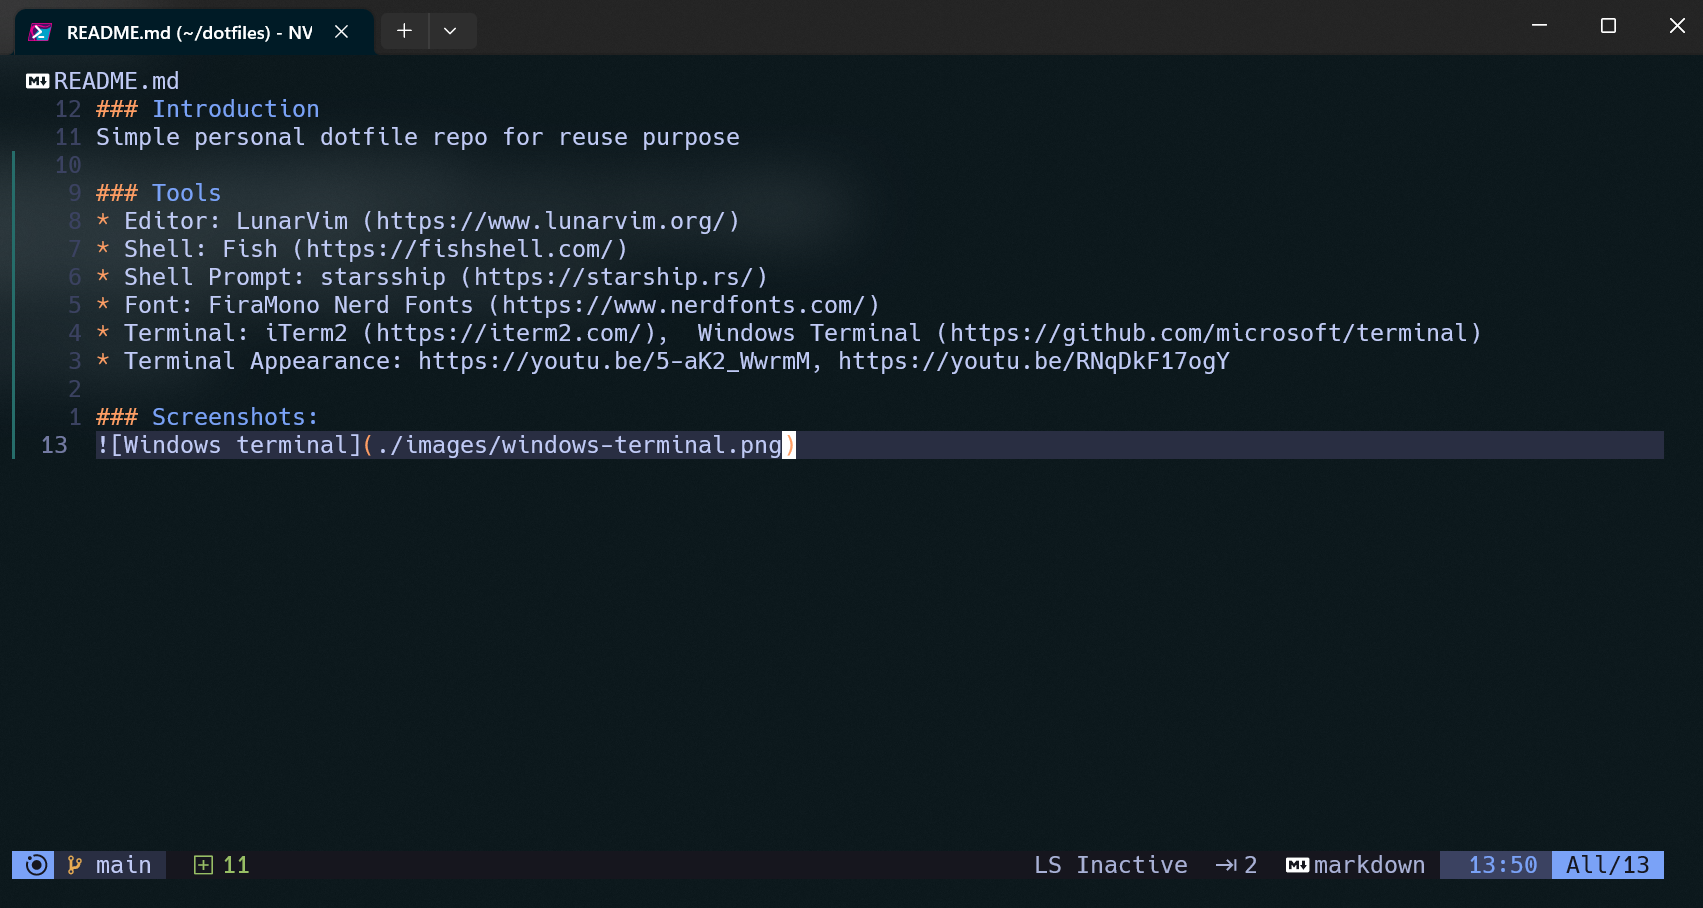Open the youtu.be/RNqDkF17ogY link
Viewport: 1703px width, 908px height.
click(1034, 361)
